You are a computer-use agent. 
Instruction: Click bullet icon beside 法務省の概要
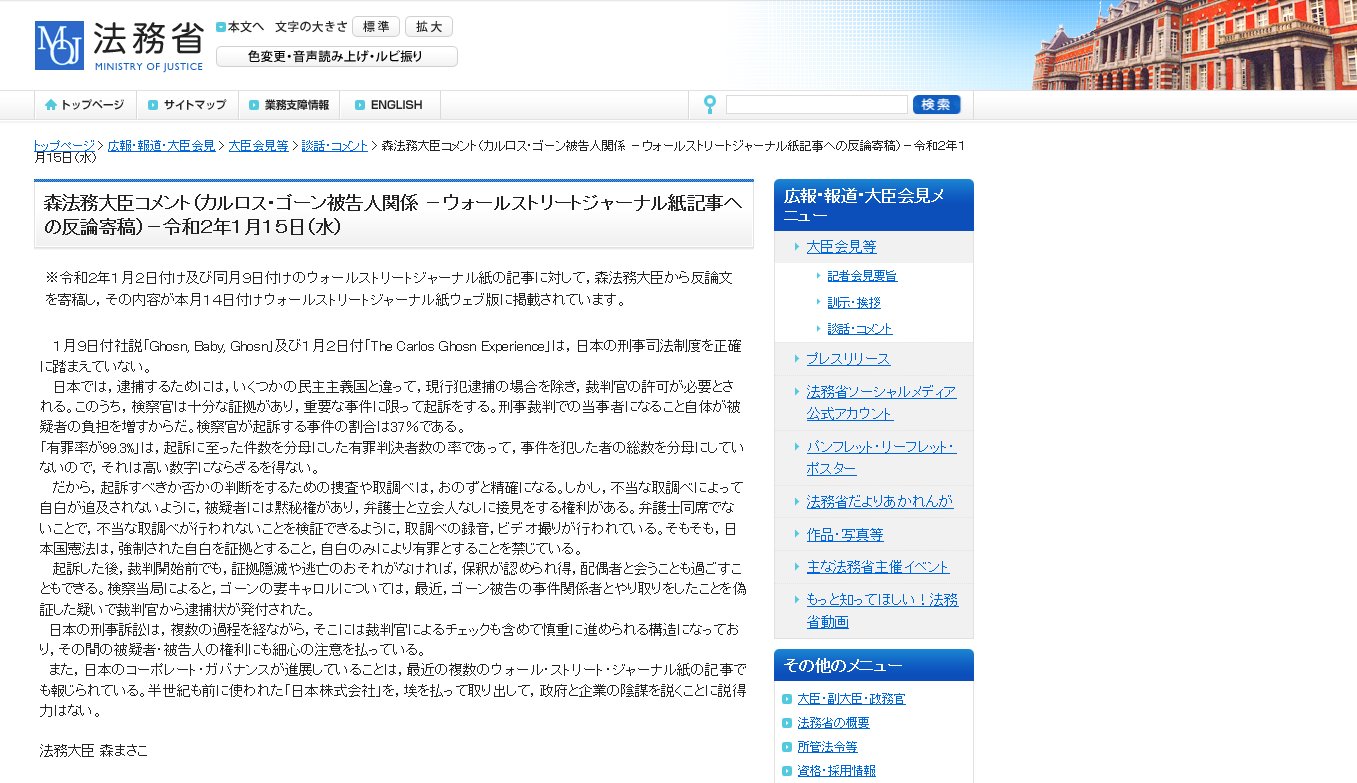tap(788, 723)
